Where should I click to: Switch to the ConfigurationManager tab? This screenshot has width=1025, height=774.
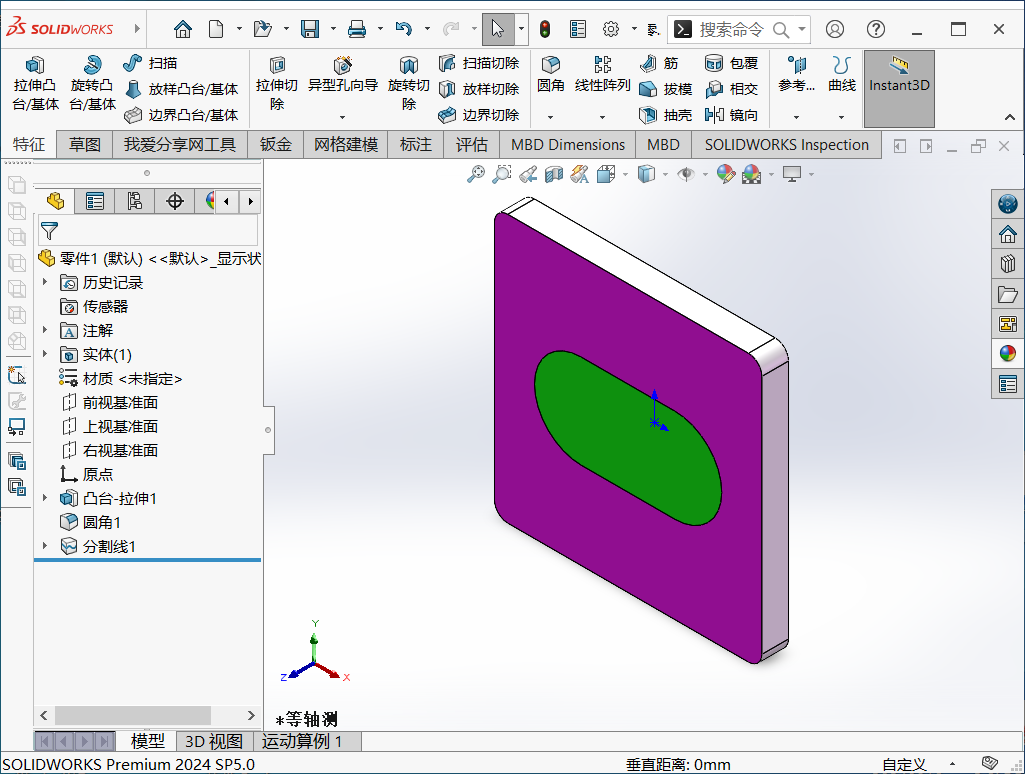click(135, 201)
